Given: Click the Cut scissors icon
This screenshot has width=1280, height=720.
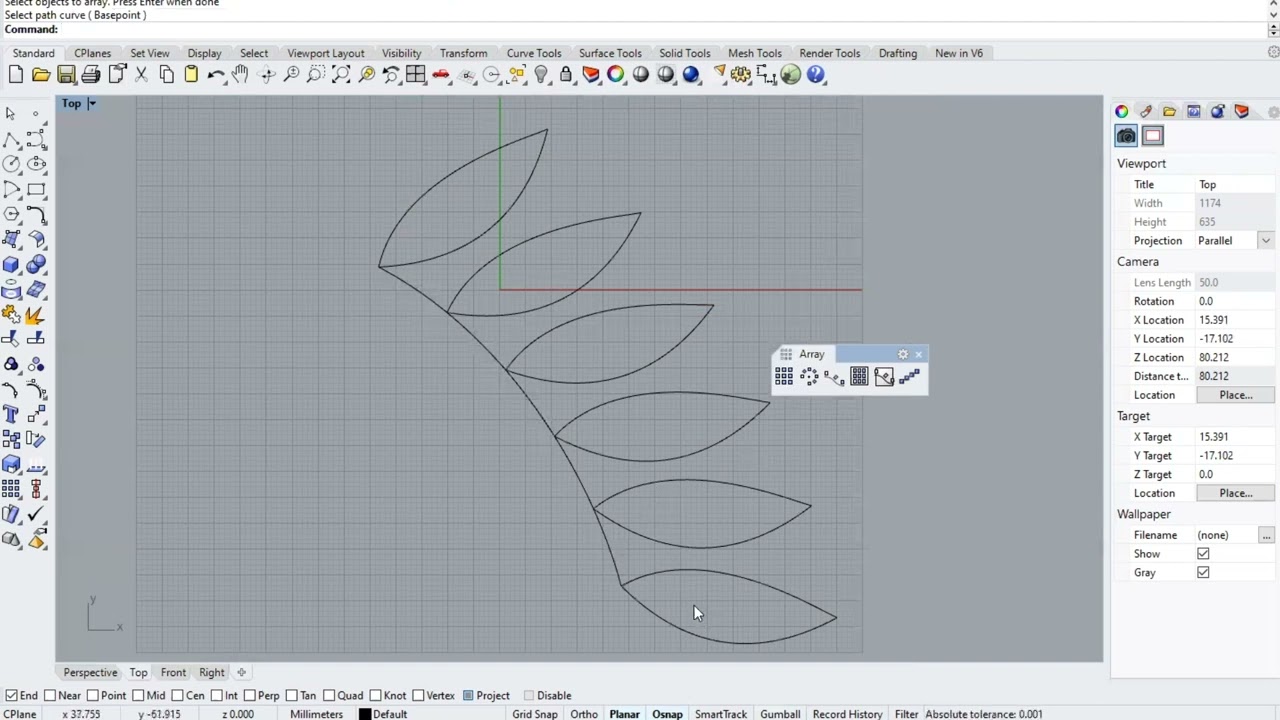Looking at the screenshot, I should (141, 75).
